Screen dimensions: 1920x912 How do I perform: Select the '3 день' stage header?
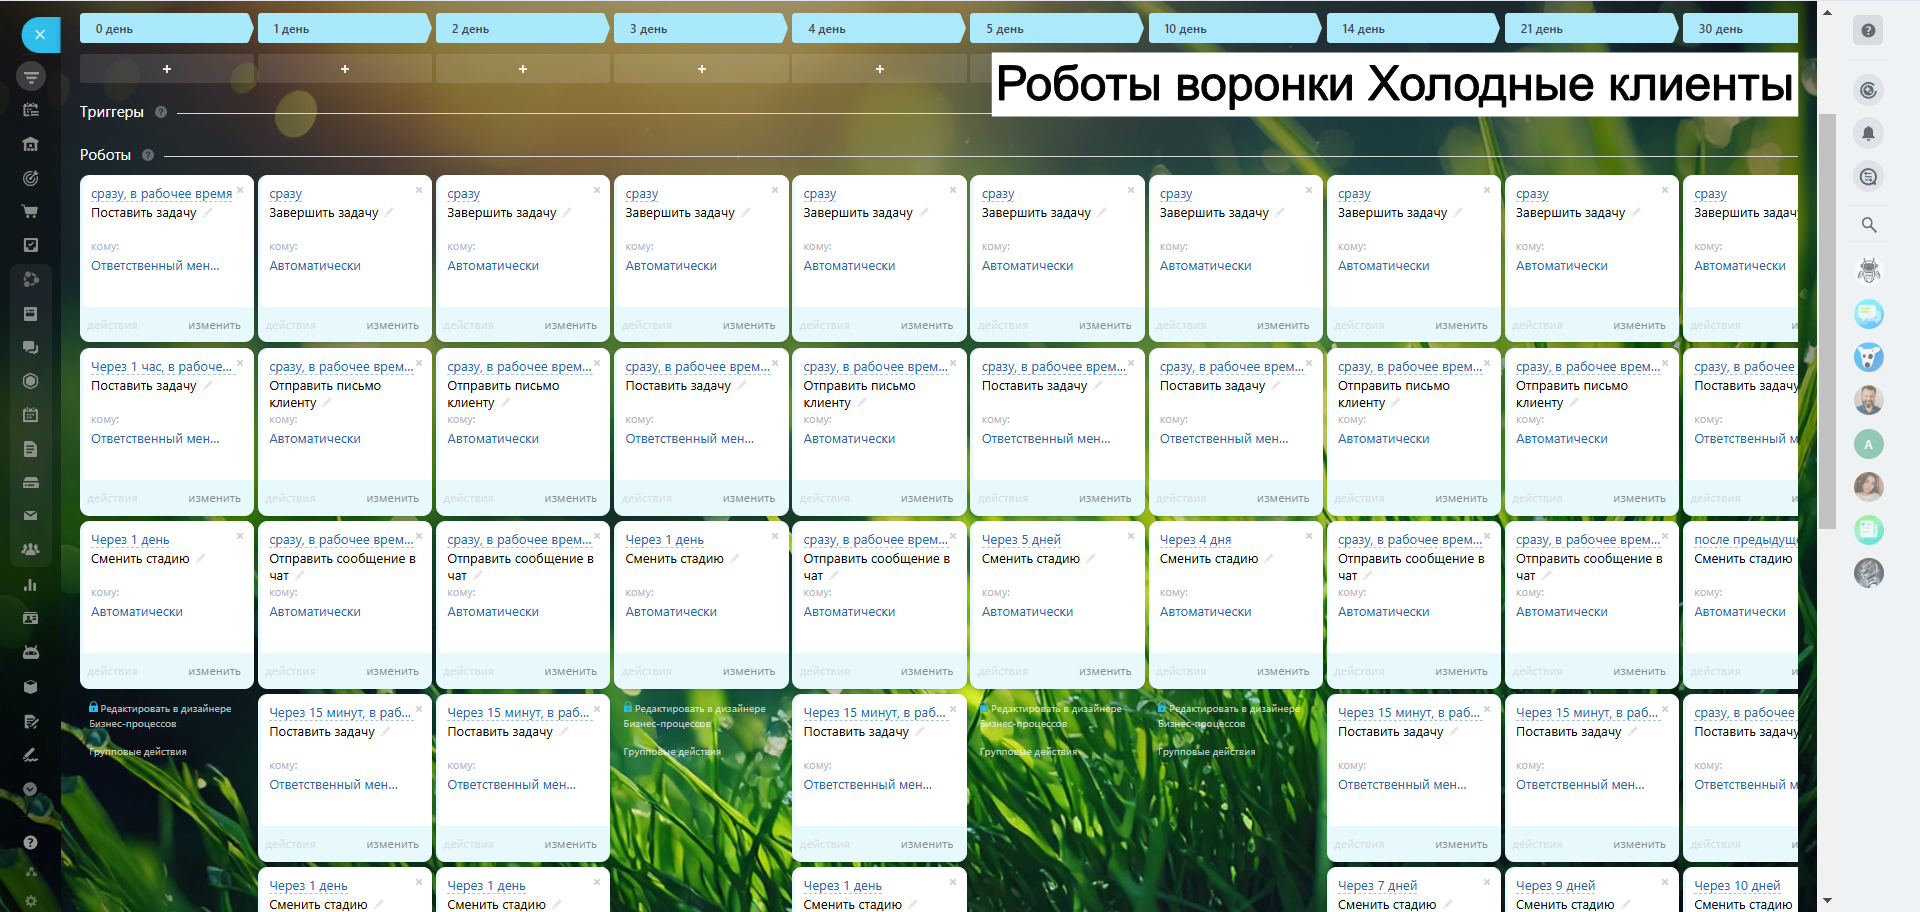click(x=698, y=29)
